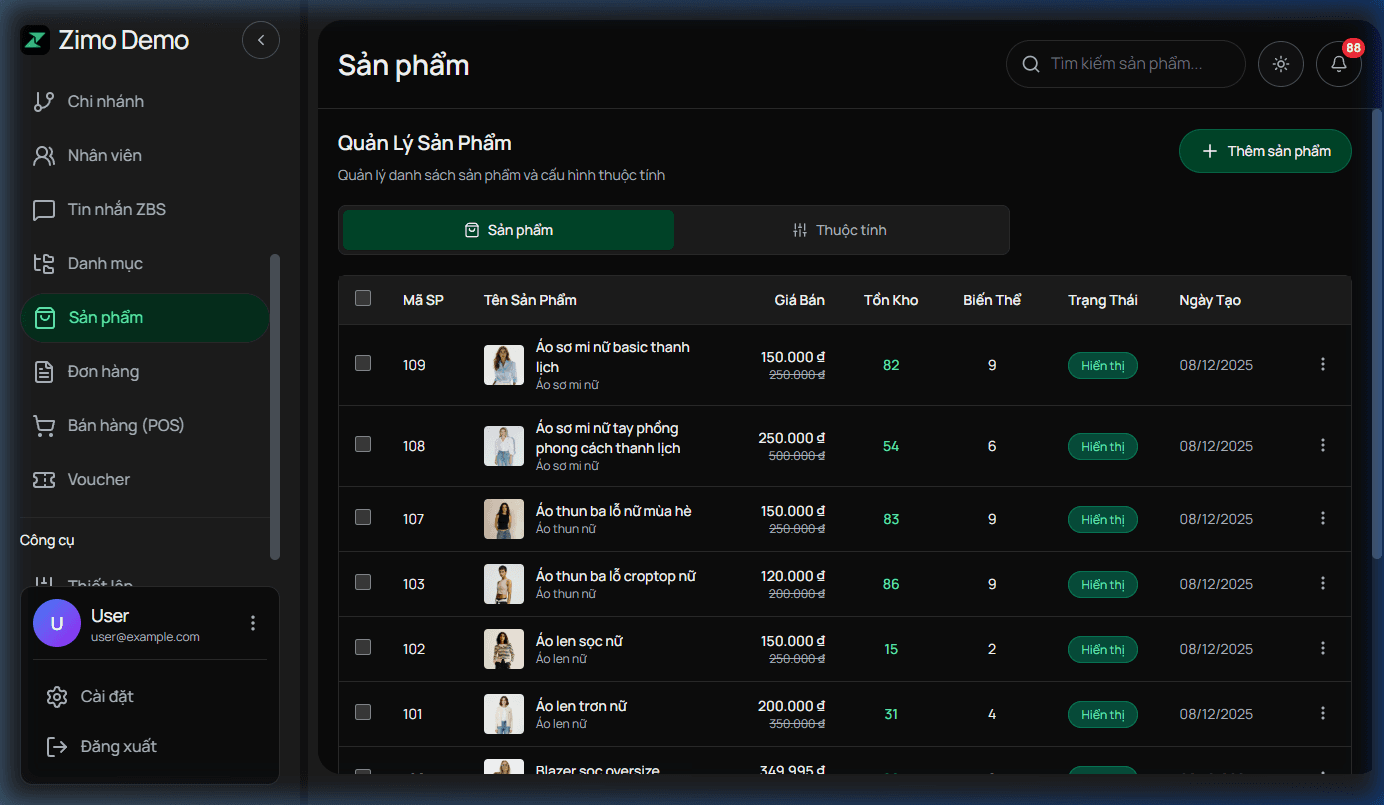Screen dimensions: 1384x805
Task: Collapse sidebar with chevron button
Action: click(261, 40)
